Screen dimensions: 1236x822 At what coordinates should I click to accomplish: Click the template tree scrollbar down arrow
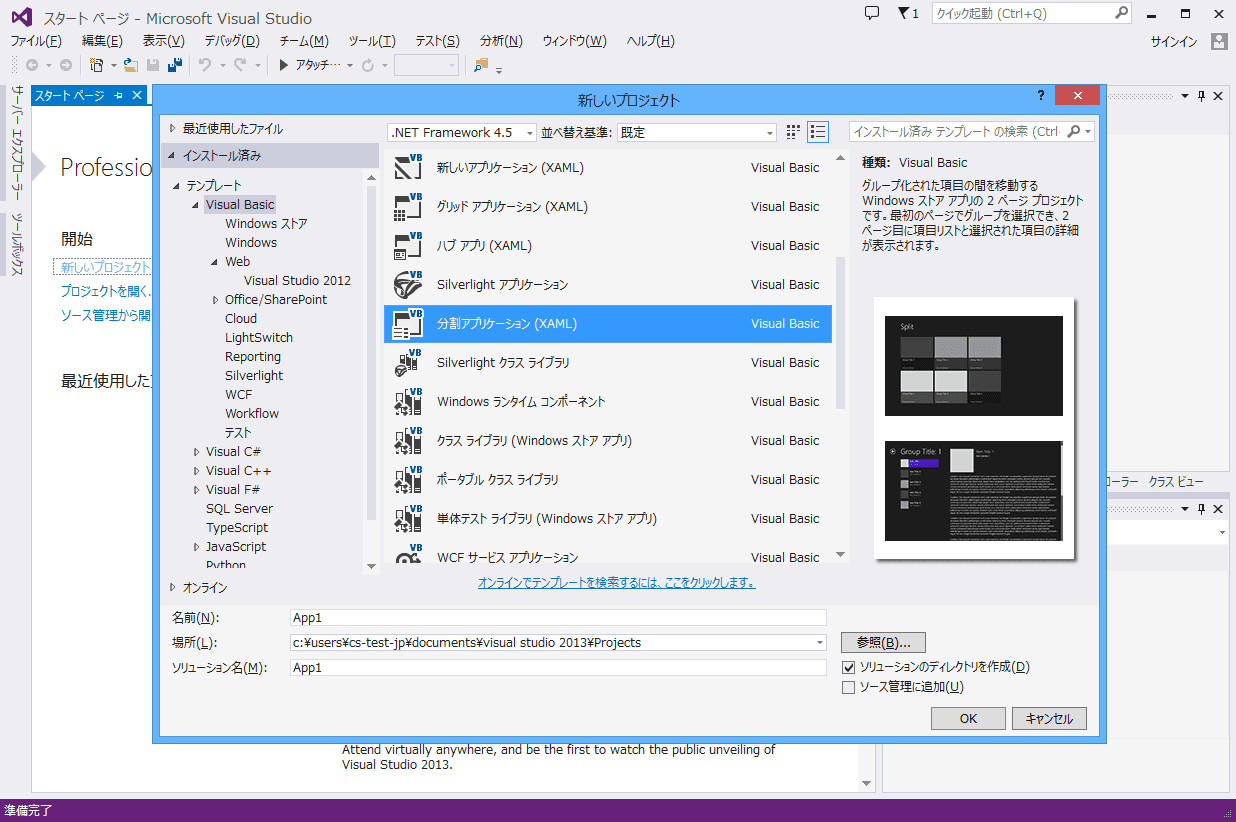[372, 566]
